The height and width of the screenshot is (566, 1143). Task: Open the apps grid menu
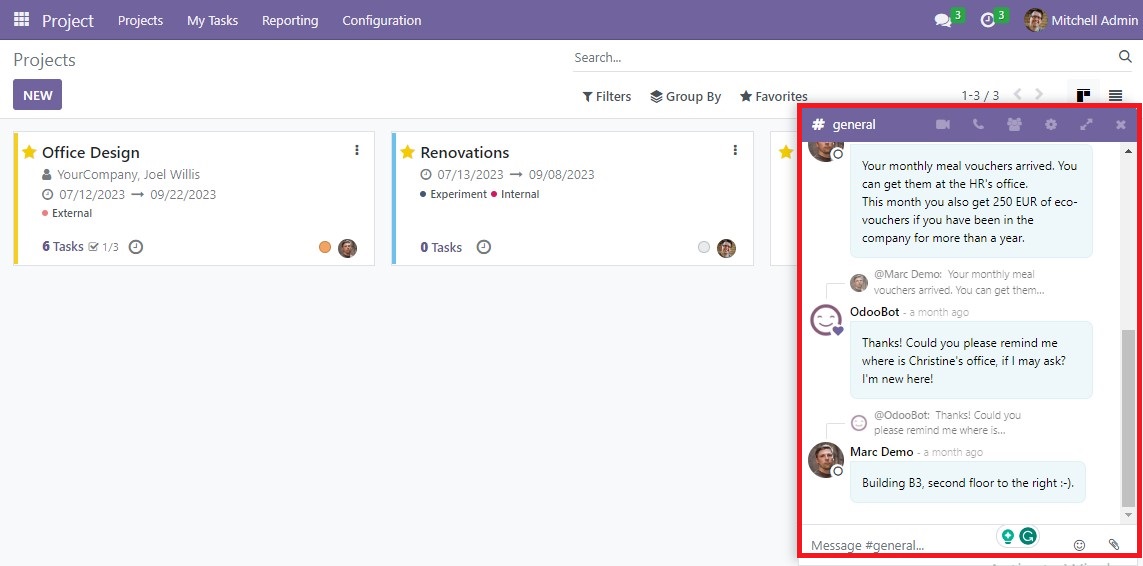[22, 20]
